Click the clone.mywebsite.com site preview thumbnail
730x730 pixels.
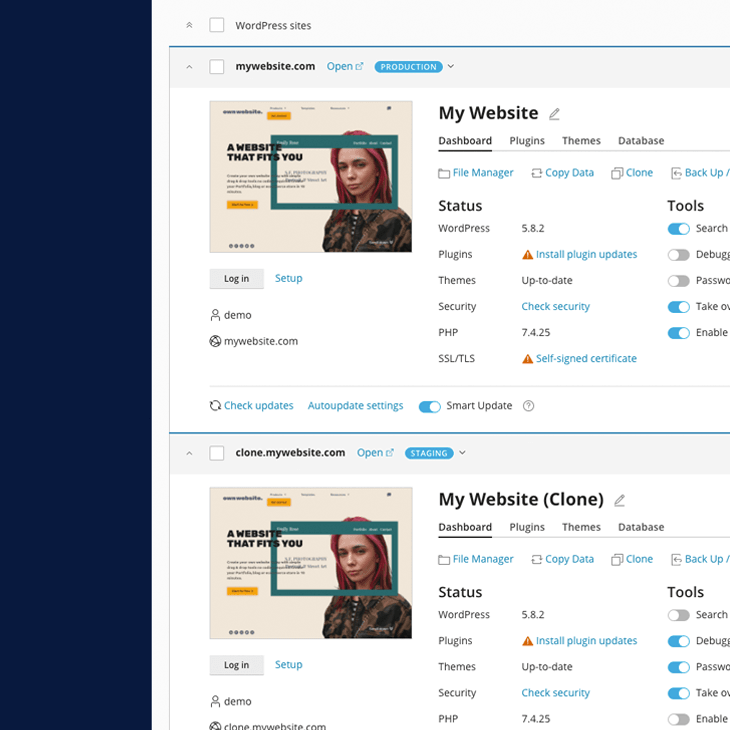pyautogui.click(x=310, y=563)
